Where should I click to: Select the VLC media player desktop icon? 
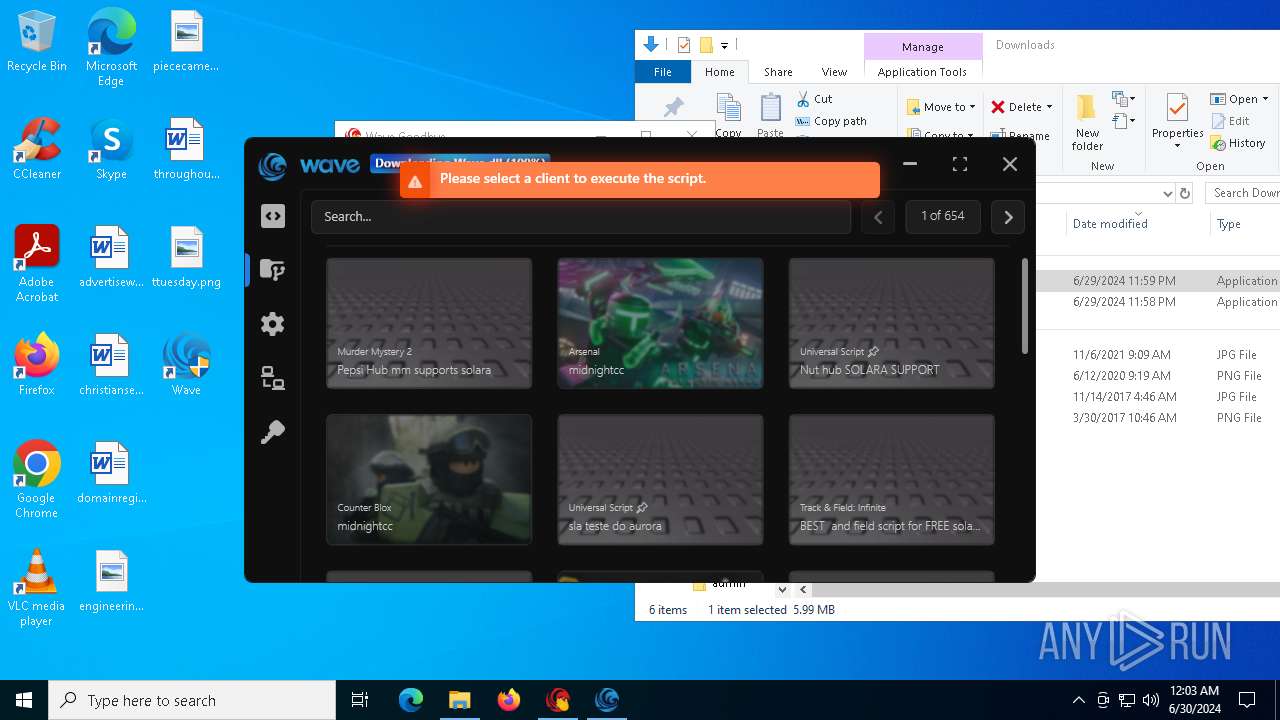pos(36,588)
